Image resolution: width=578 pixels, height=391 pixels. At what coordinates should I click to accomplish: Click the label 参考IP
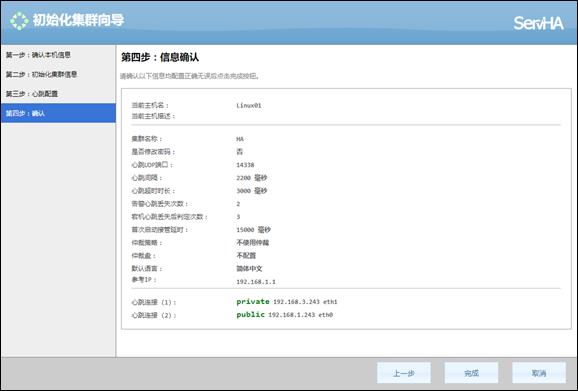pyautogui.click(x=144, y=280)
